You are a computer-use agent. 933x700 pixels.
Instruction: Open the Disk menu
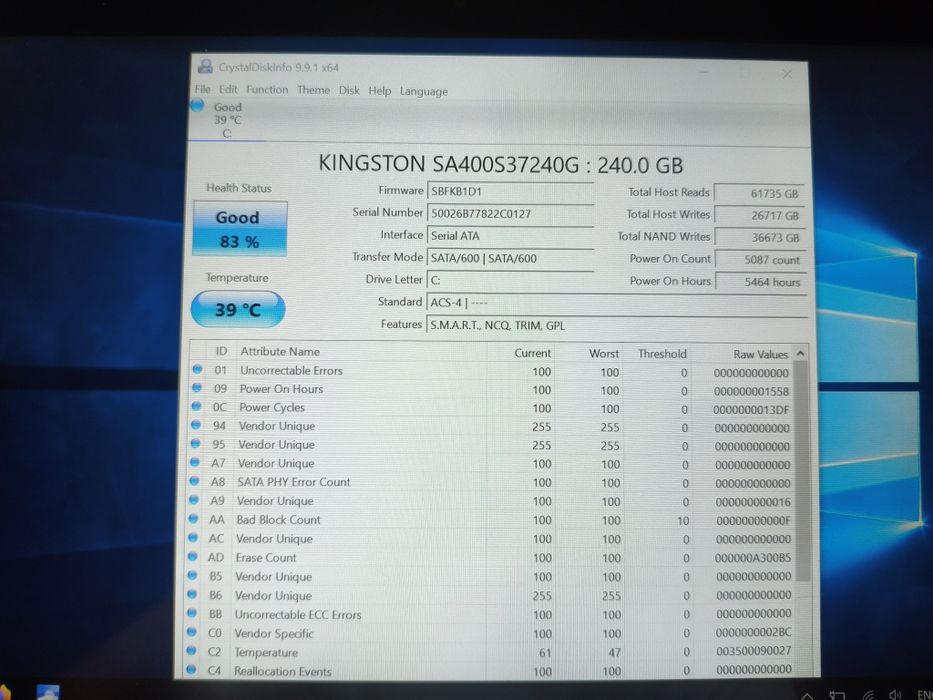[x=349, y=90]
